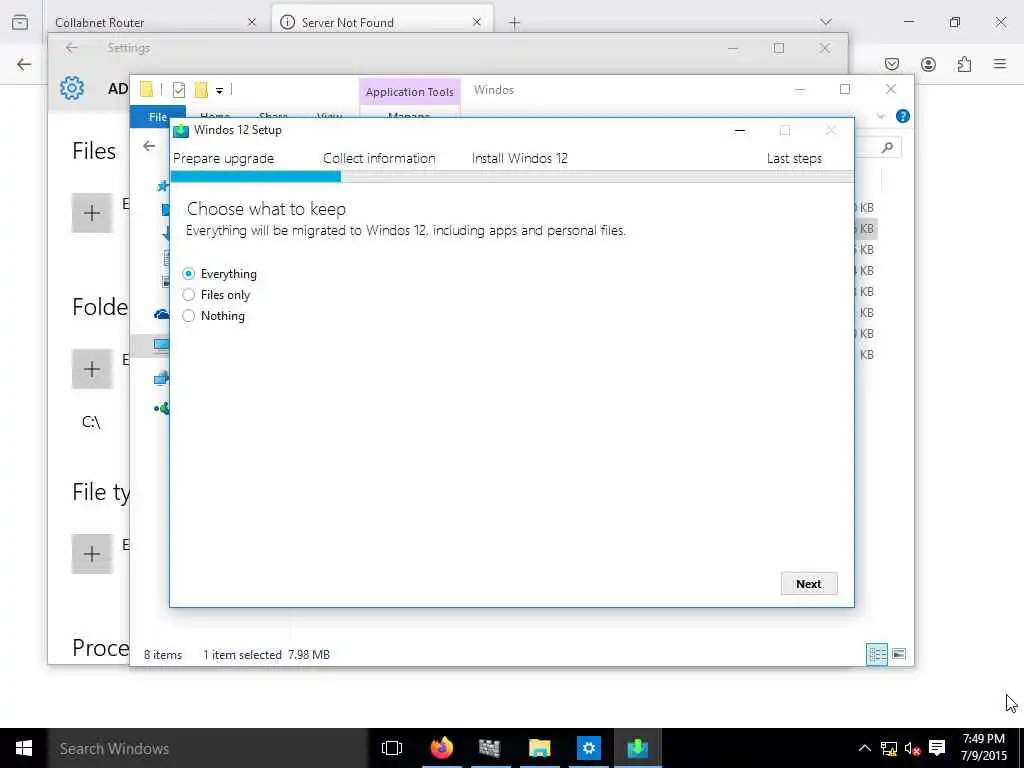
Task: Click the firewall brick wall taskbar icon
Action: coord(489,748)
